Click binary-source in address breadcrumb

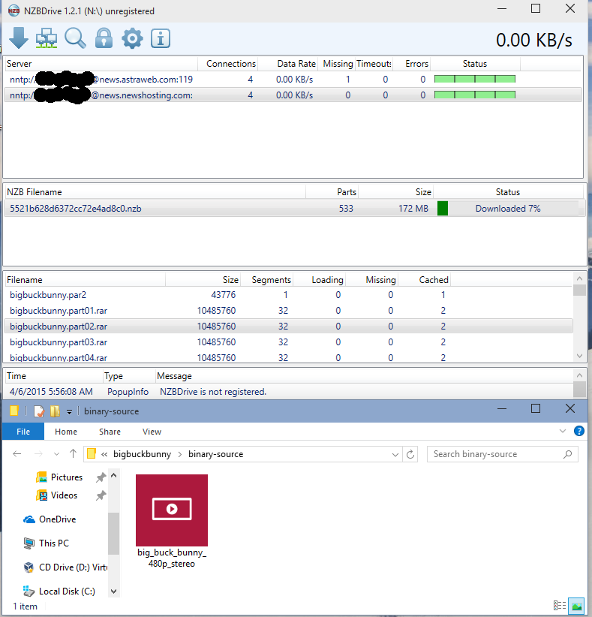click(x=216, y=454)
